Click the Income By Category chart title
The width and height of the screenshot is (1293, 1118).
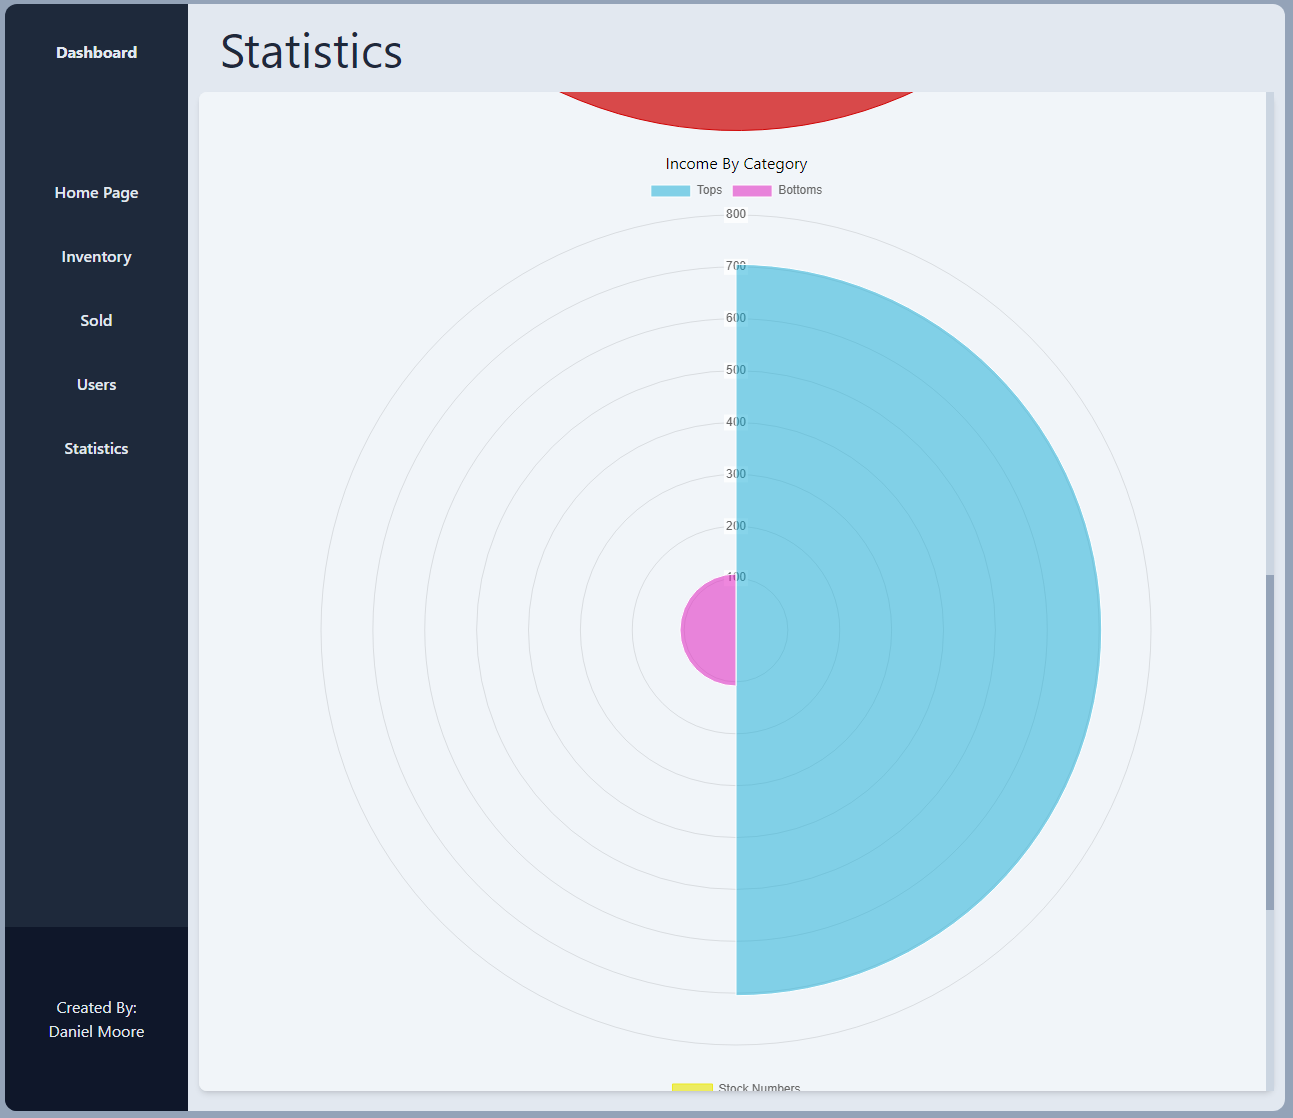[x=736, y=164]
